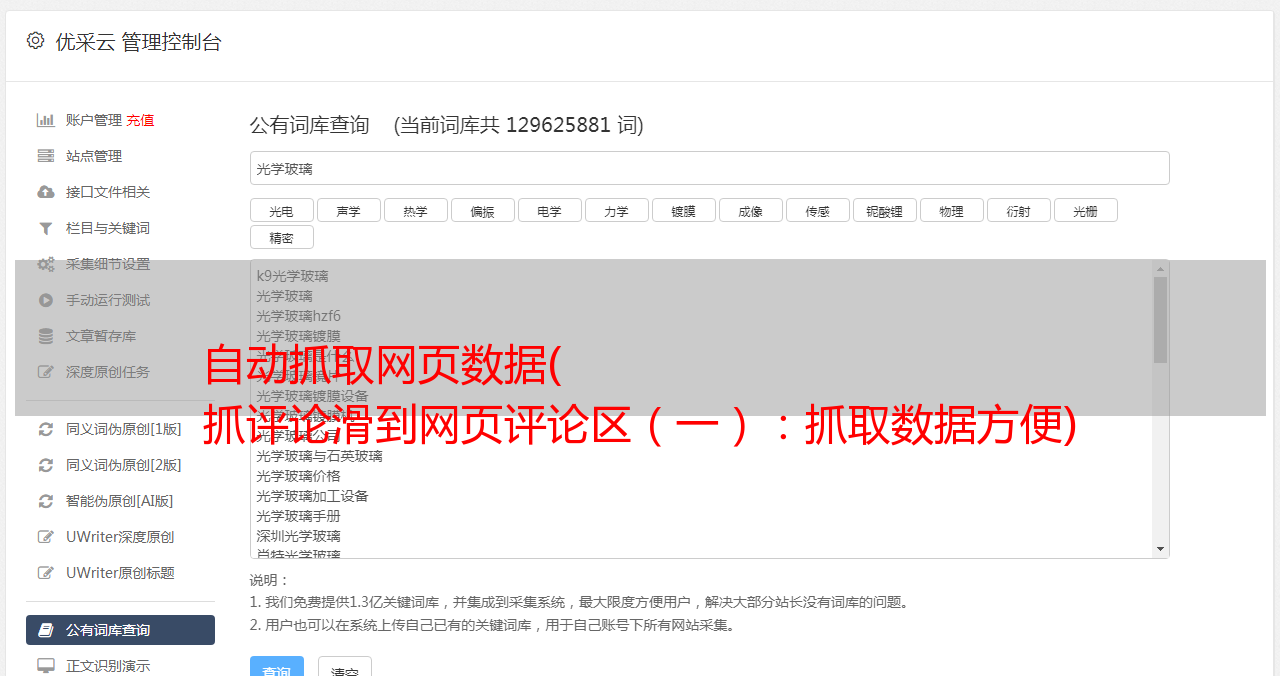1280x676 pixels.
Task: Pick the 光栅 tag button
Action: (x=1086, y=210)
